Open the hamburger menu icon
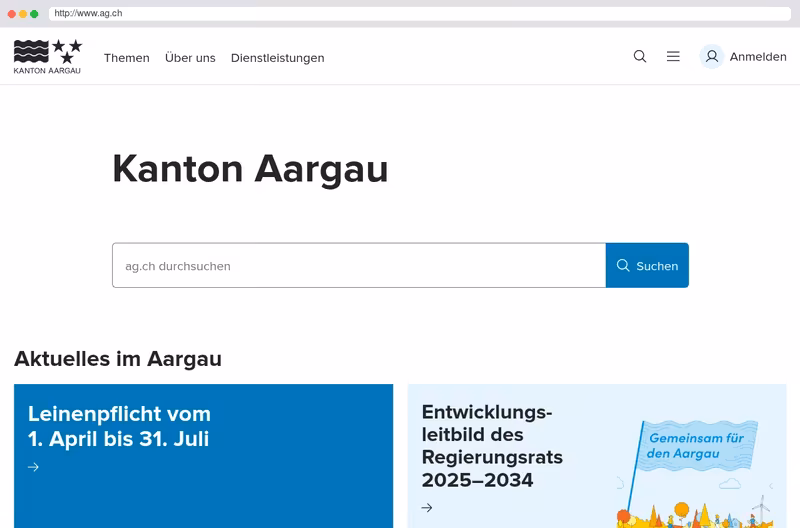 tap(673, 56)
